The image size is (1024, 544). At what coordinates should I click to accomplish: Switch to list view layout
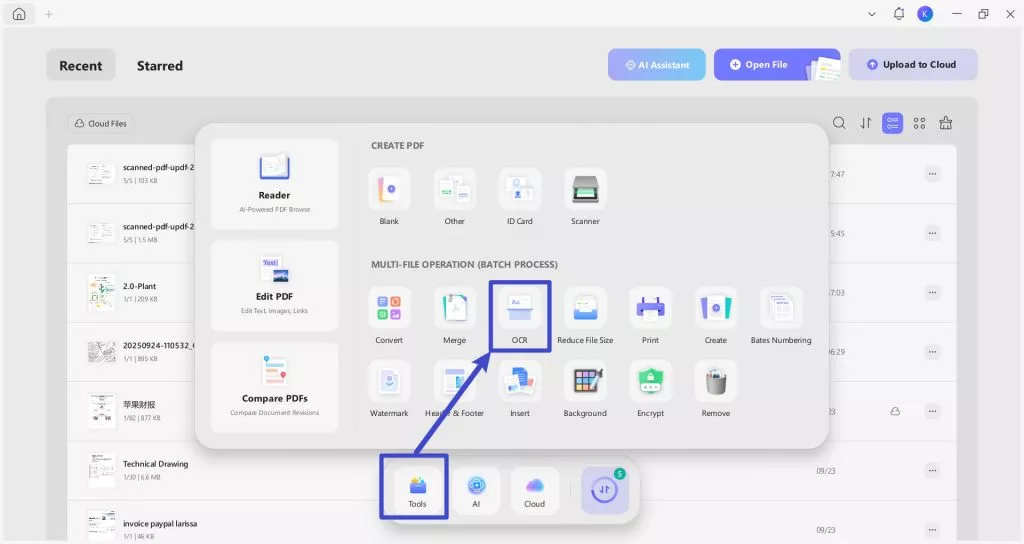point(892,123)
